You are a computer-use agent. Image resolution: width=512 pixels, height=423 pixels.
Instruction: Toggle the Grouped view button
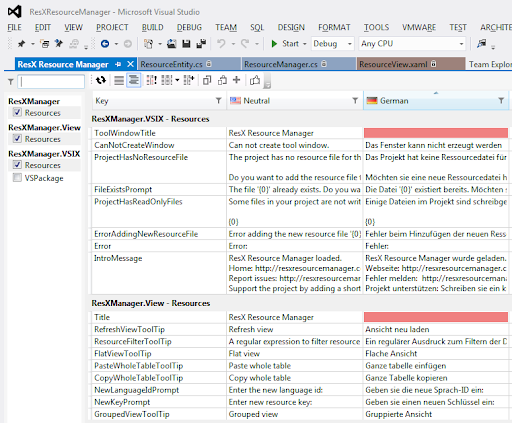pyautogui.click(x=134, y=80)
